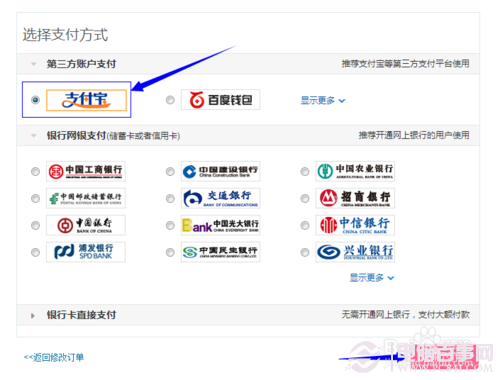Click the China Merchants Bank 招商银行 logo
Image resolution: width=500 pixels, height=380 pixels.
click(355, 198)
